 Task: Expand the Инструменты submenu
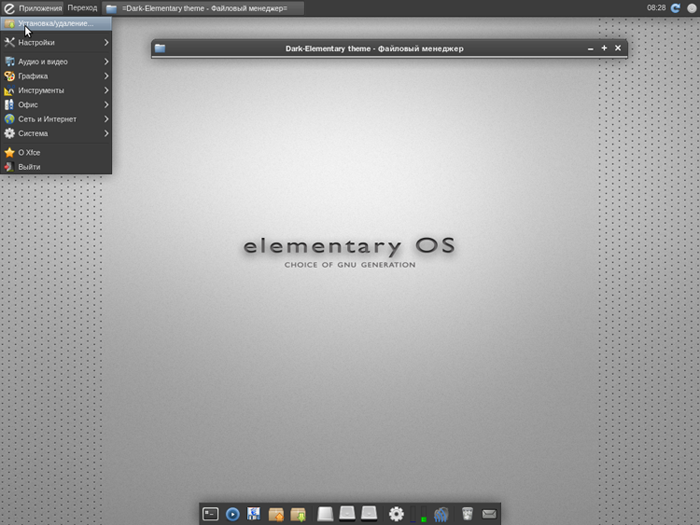click(56, 90)
